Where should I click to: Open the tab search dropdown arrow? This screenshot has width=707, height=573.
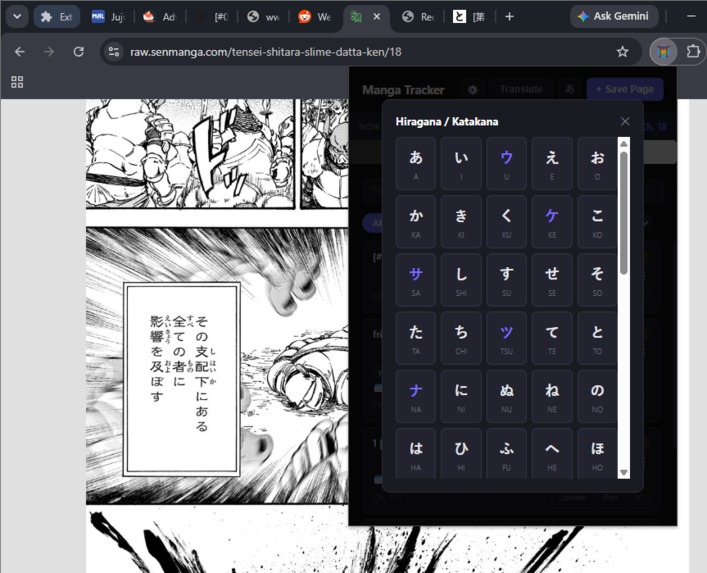[x=17, y=17]
